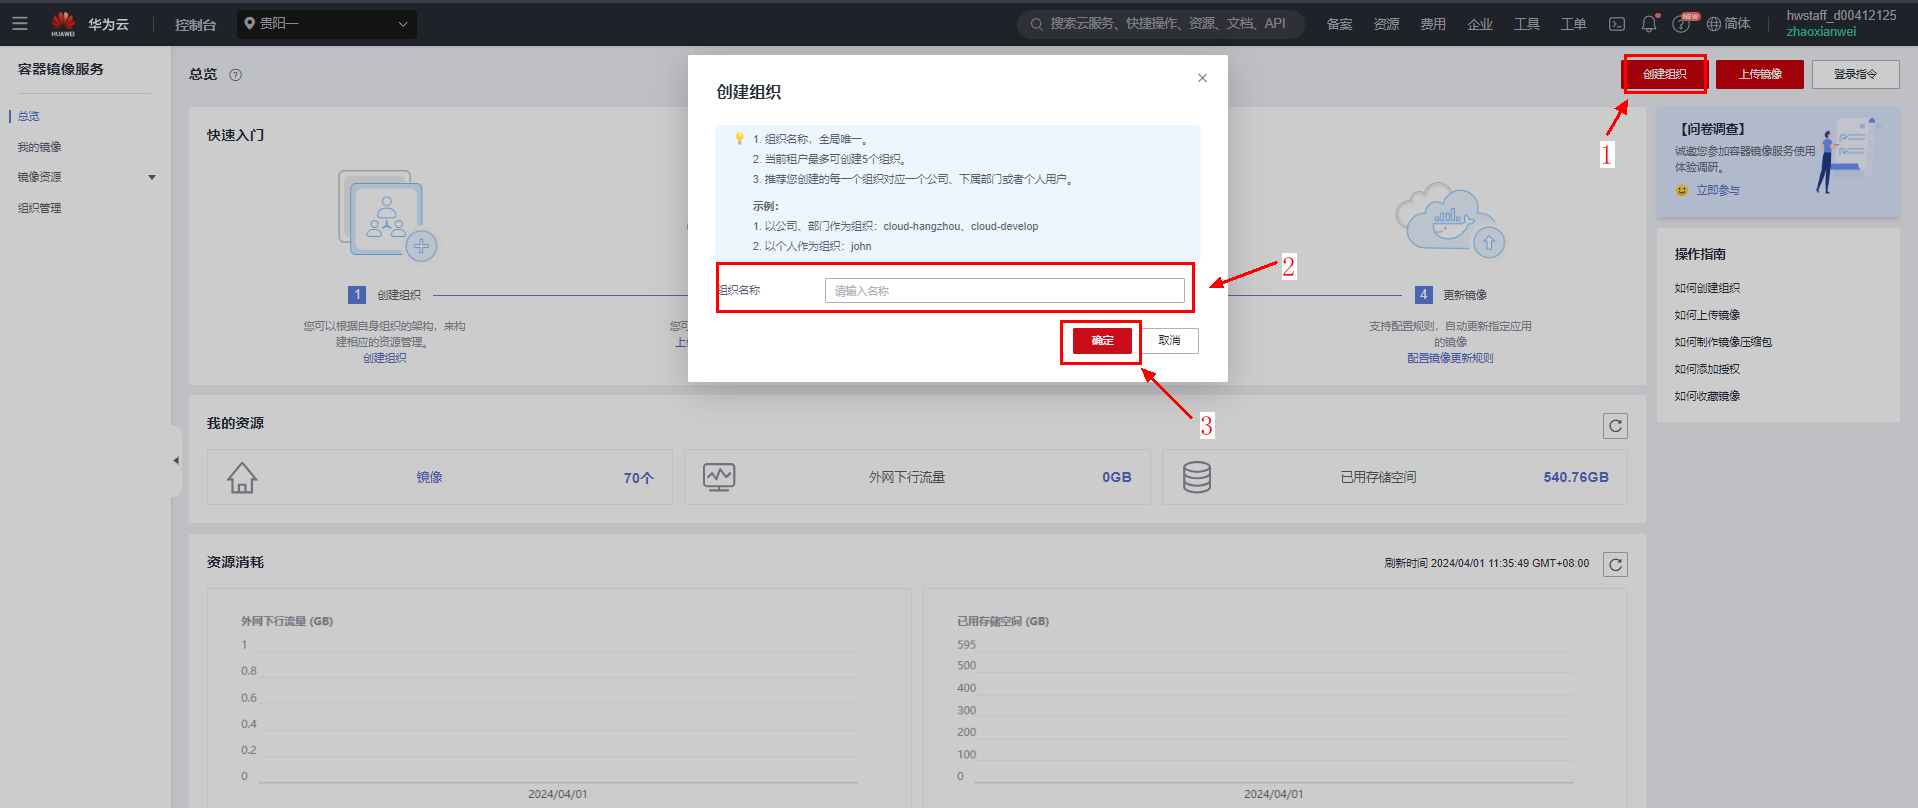The image size is (1918, 808).
Task: Open the 70个 image count
Action: point(639,478)
